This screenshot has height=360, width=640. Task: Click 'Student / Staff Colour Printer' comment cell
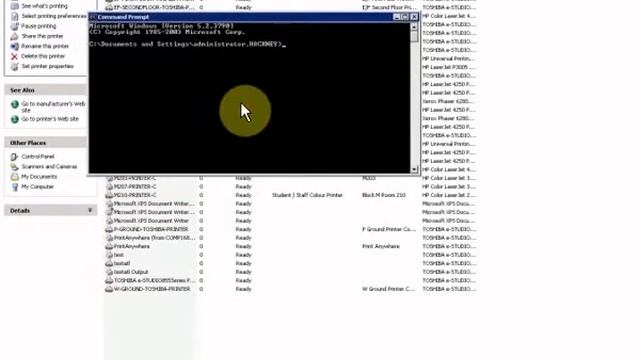point(307,195)
